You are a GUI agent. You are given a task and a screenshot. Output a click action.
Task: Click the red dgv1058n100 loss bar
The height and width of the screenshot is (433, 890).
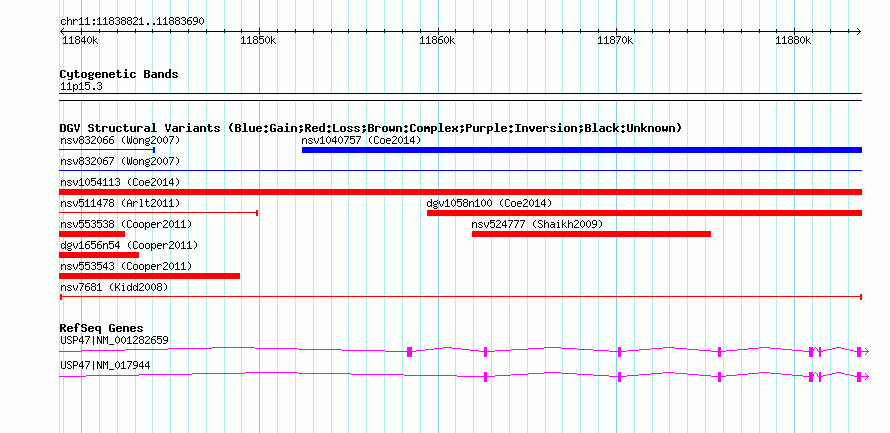(644, 213)
